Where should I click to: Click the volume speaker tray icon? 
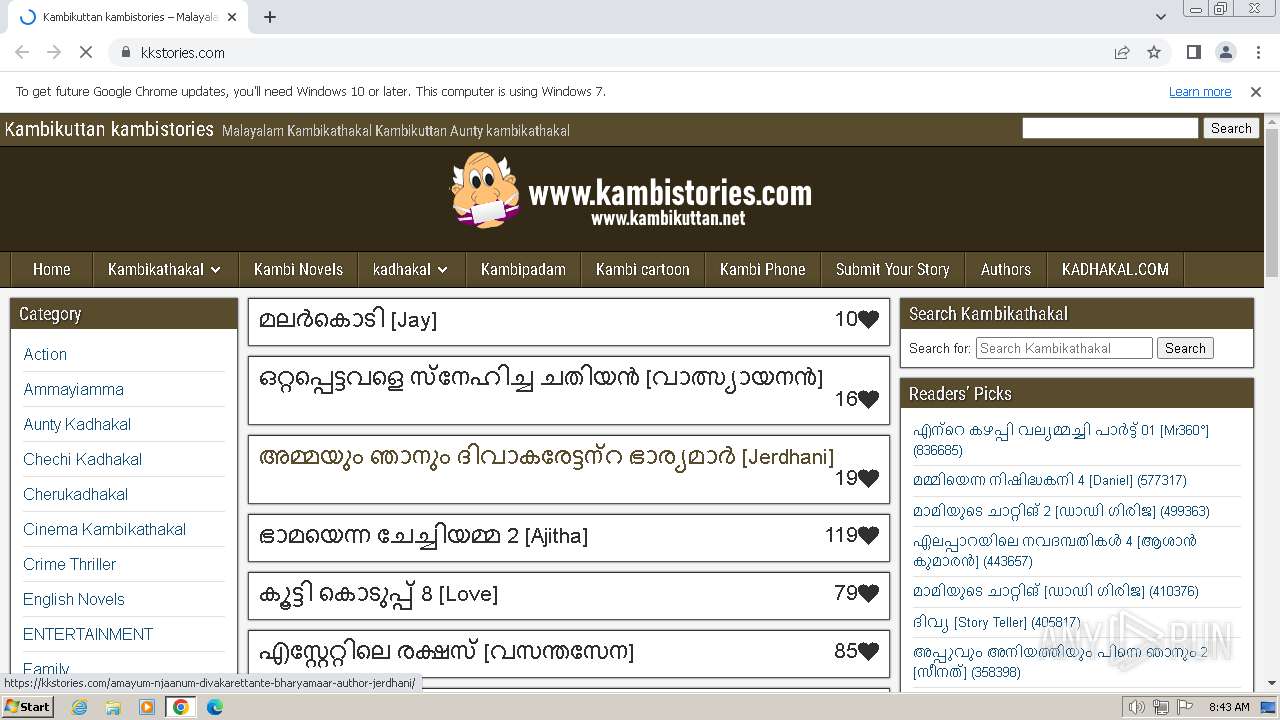1136,707
